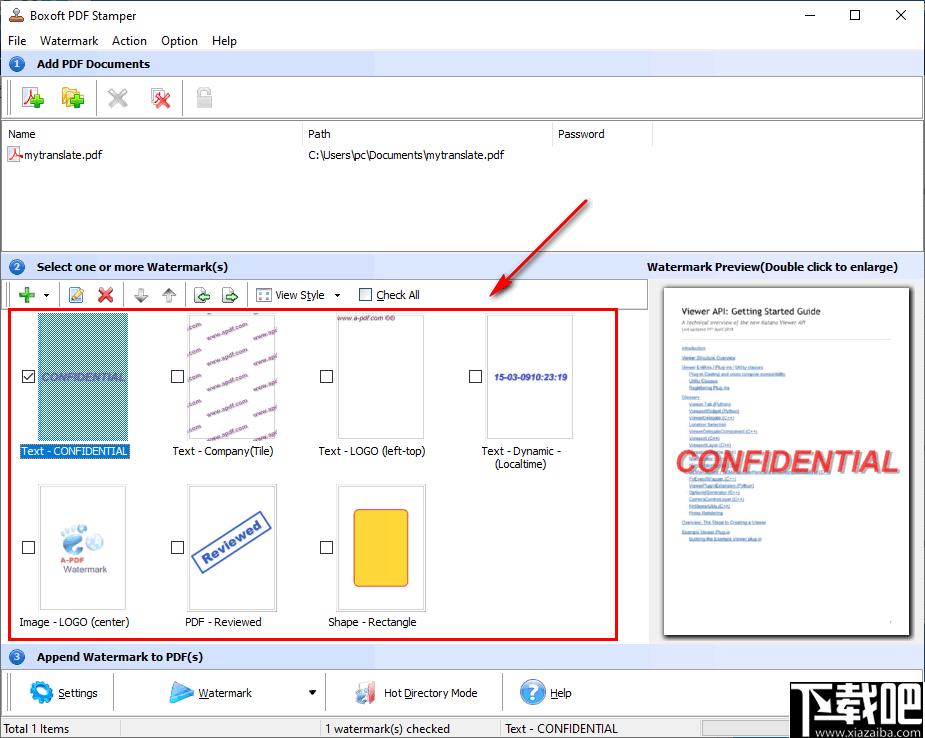
Task: Check the Image - LOGO (center) watermark
Action: (x=28, y=547)
